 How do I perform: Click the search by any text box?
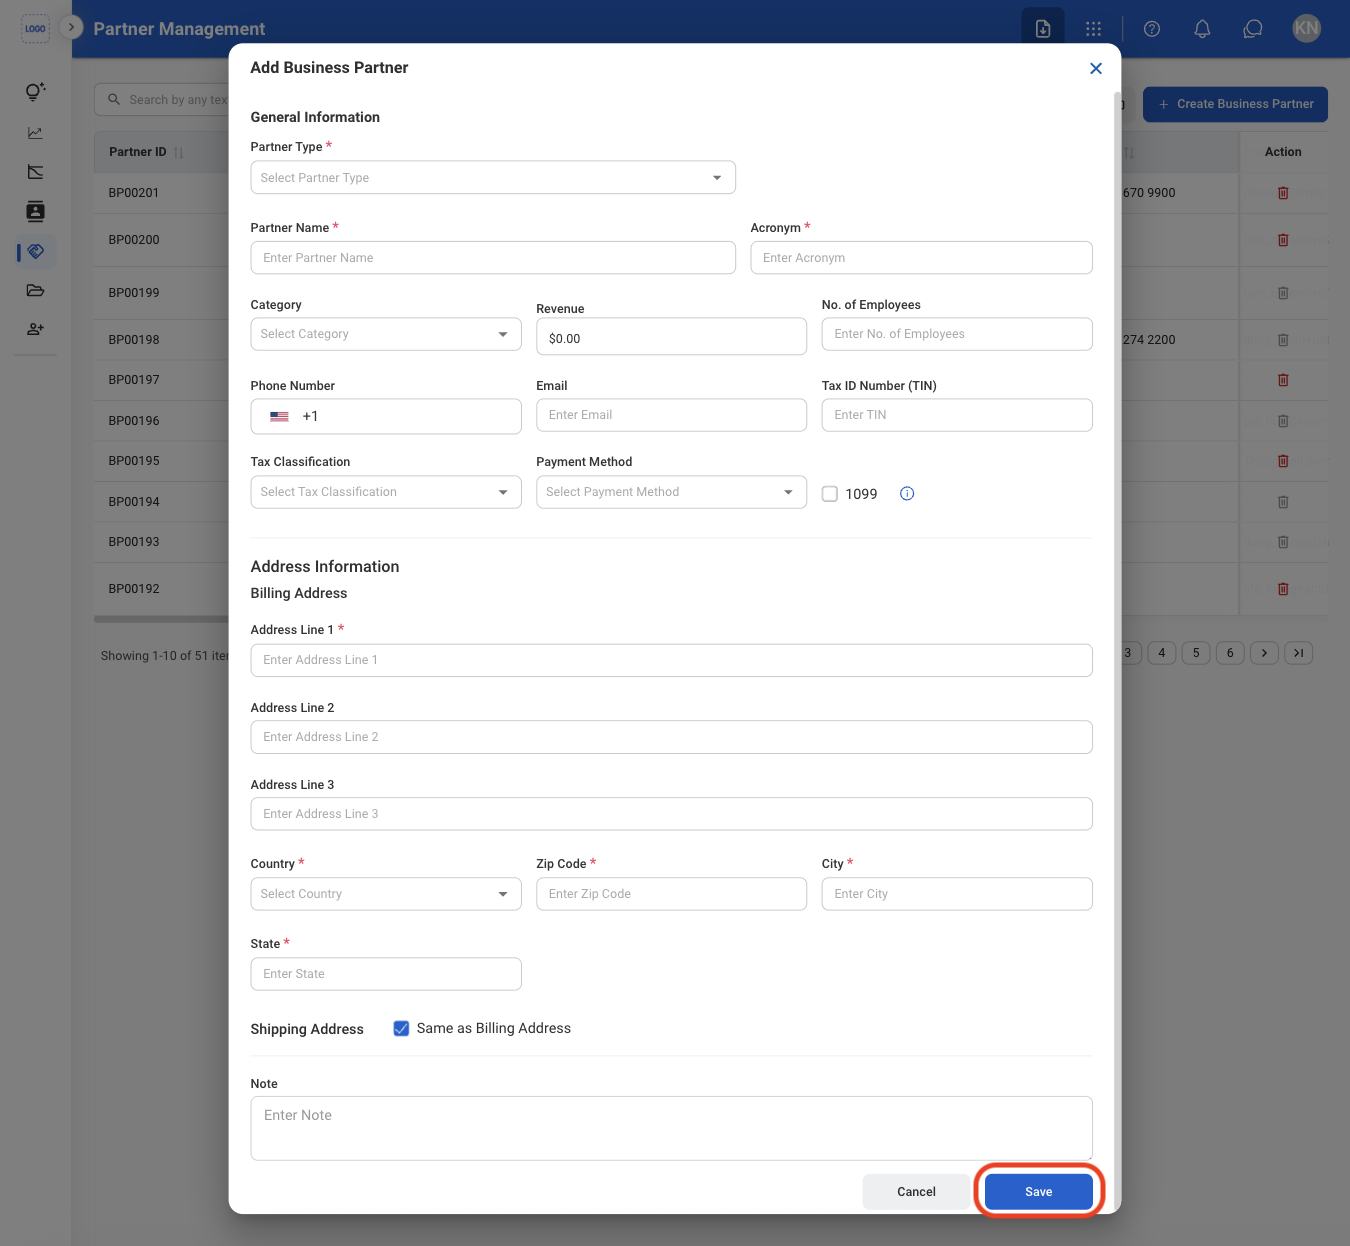[x=163, y=100]
